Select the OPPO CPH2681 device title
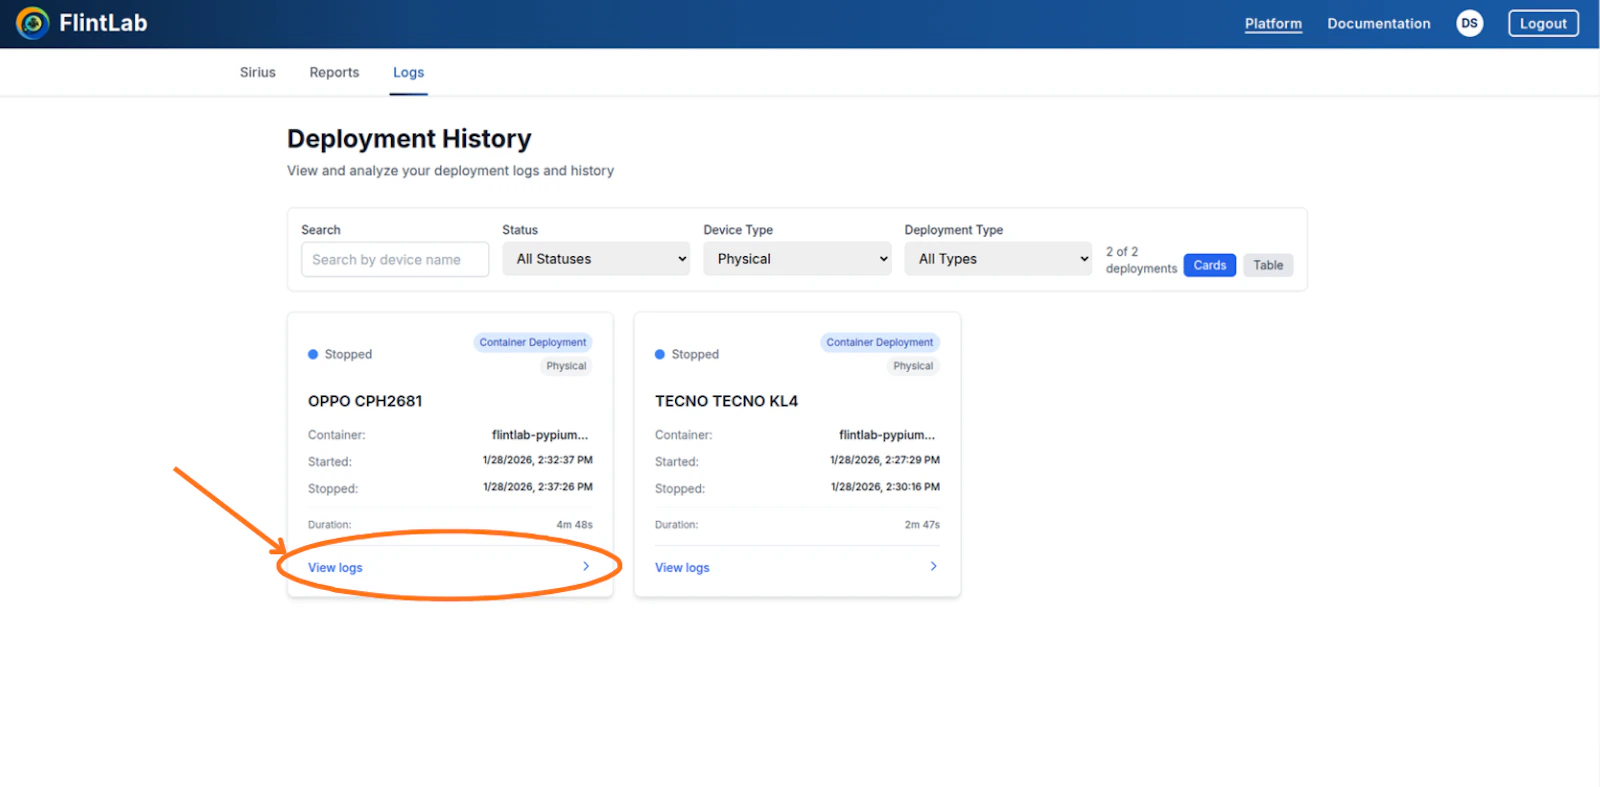Screen dimensions: 1600x787 [365, 401]
